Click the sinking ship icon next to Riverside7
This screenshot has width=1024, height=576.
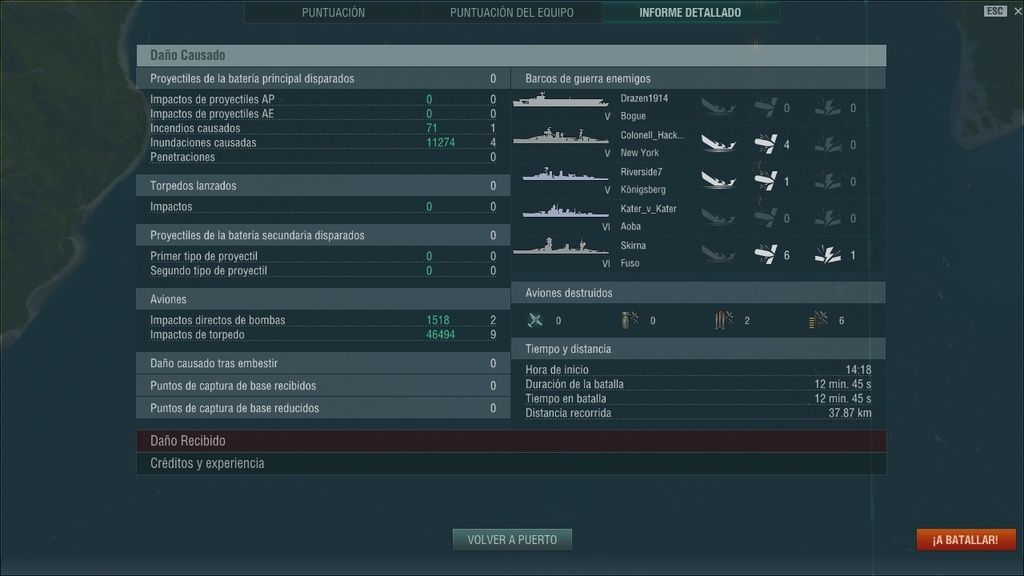718,181
